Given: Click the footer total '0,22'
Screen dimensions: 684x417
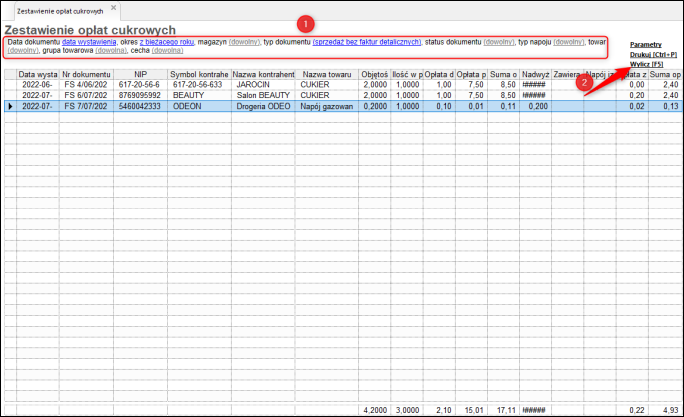Looking at the screenshot, I should click(x=632, y=410).
